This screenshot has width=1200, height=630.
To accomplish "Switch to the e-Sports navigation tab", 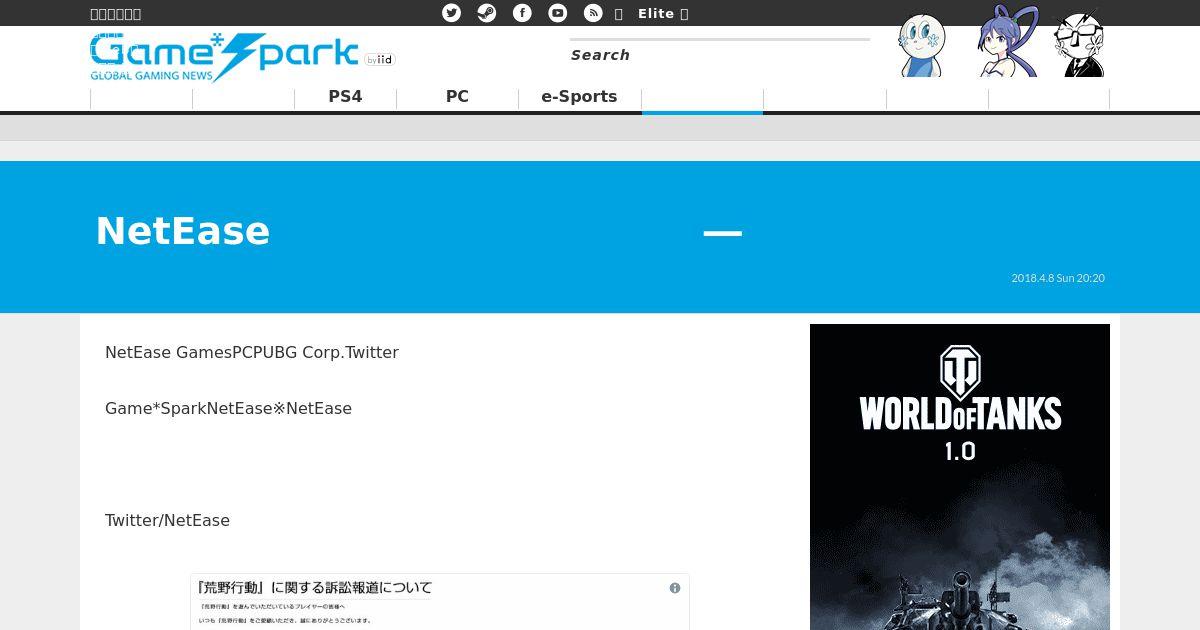I will [x=579, y=97].
